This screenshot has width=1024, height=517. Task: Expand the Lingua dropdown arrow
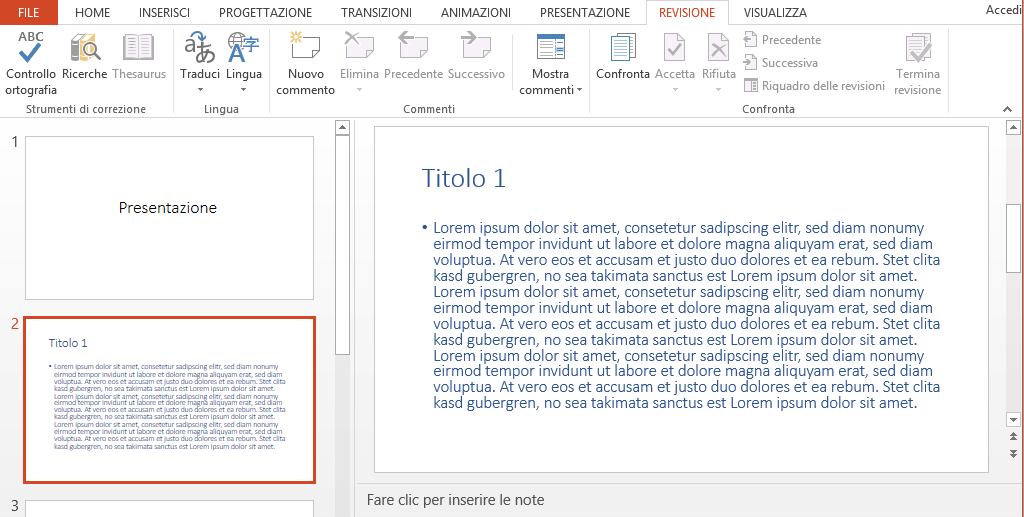click(244, 90)
